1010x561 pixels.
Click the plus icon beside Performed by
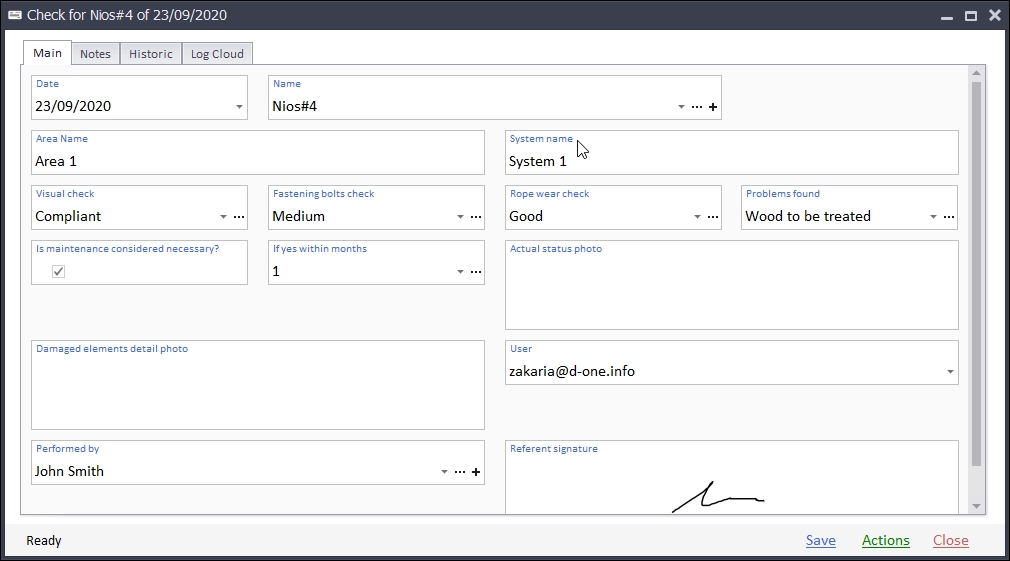click(476, 472)
